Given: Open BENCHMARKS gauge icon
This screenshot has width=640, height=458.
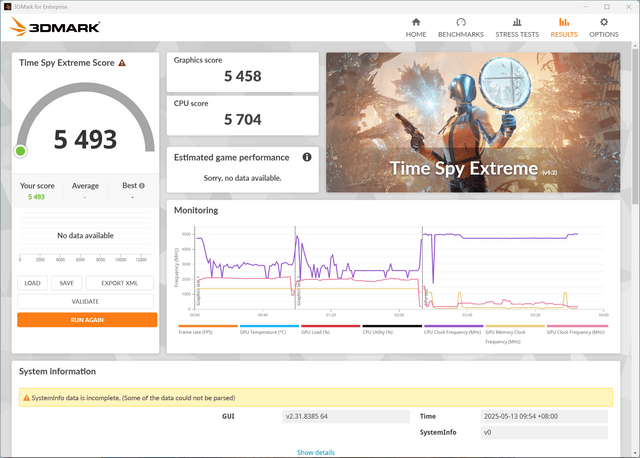Looking at the screenshot, I should [x=461, y=22].
